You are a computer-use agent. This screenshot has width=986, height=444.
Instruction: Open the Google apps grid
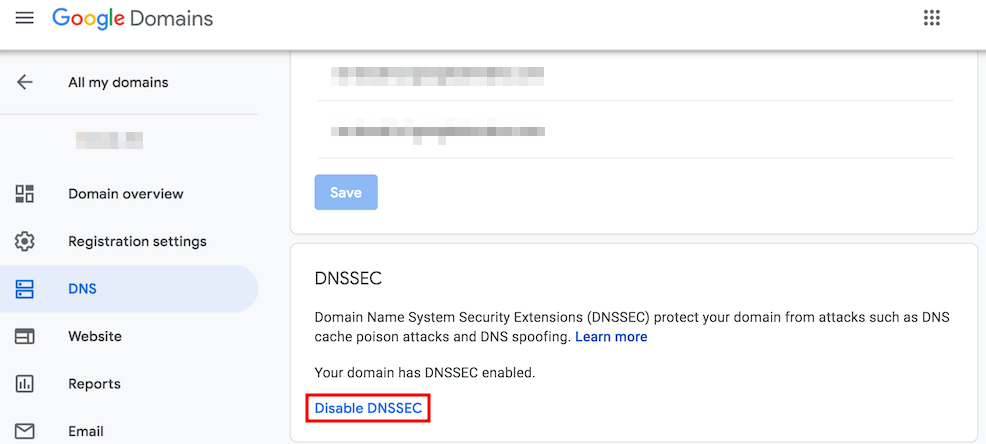931,18
